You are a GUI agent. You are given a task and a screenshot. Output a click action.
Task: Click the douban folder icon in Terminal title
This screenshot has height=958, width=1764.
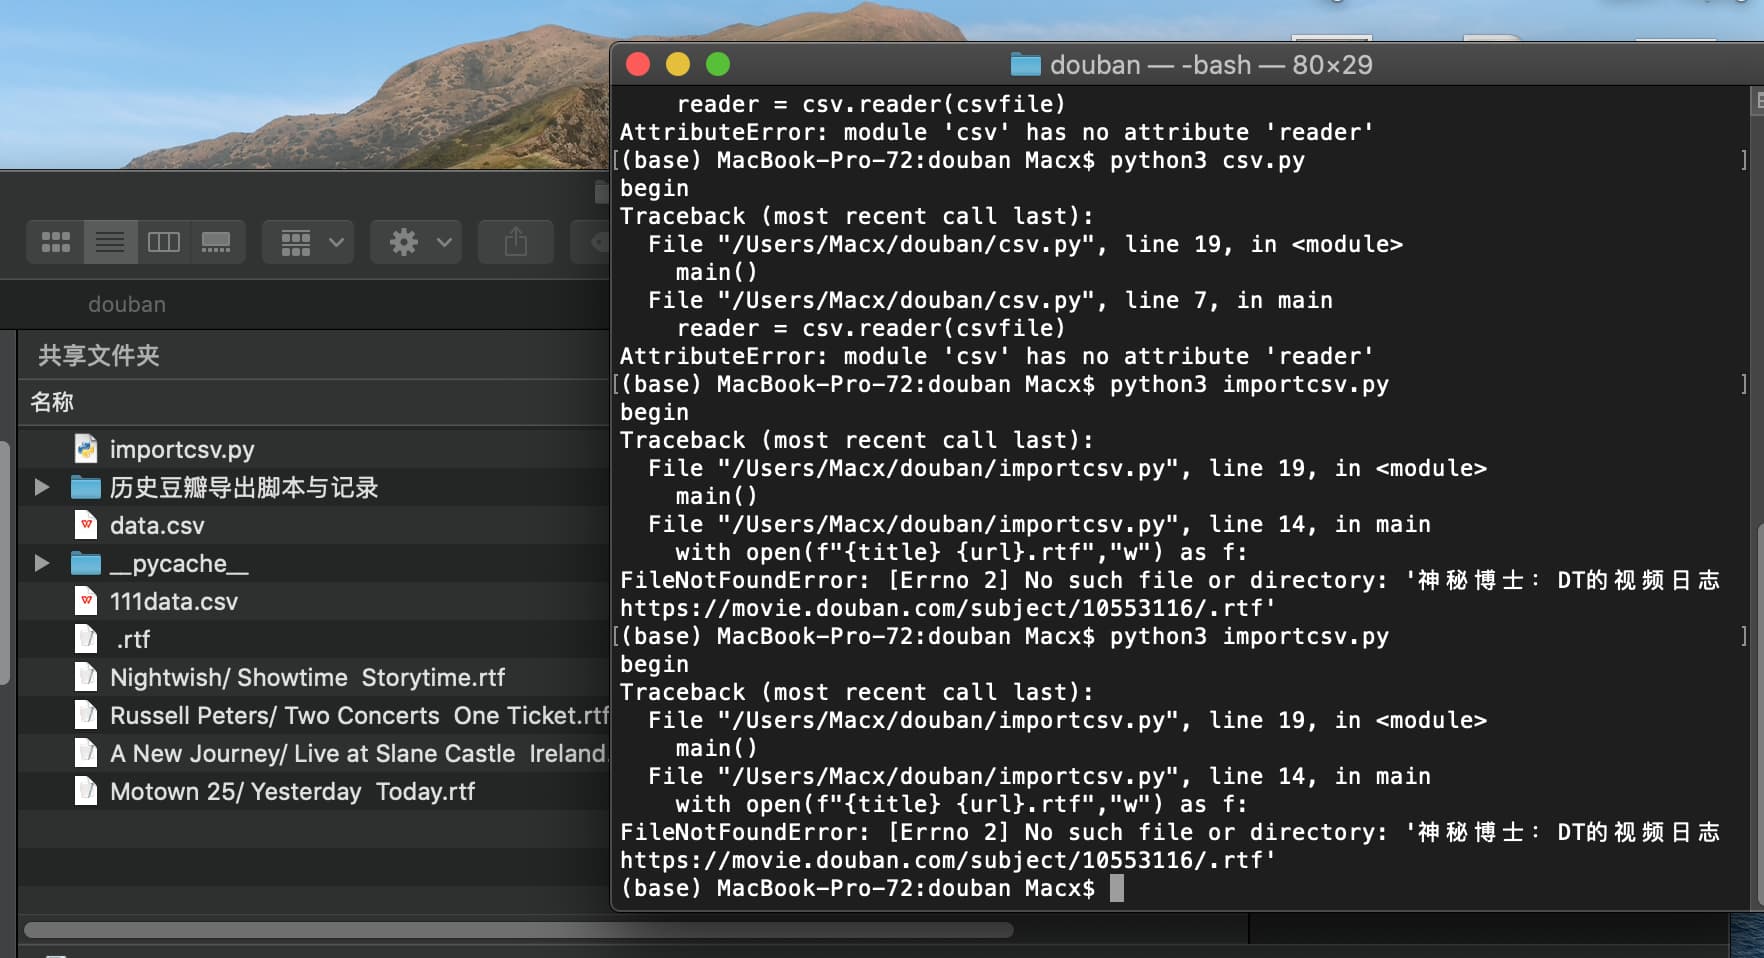(1025, 65)
